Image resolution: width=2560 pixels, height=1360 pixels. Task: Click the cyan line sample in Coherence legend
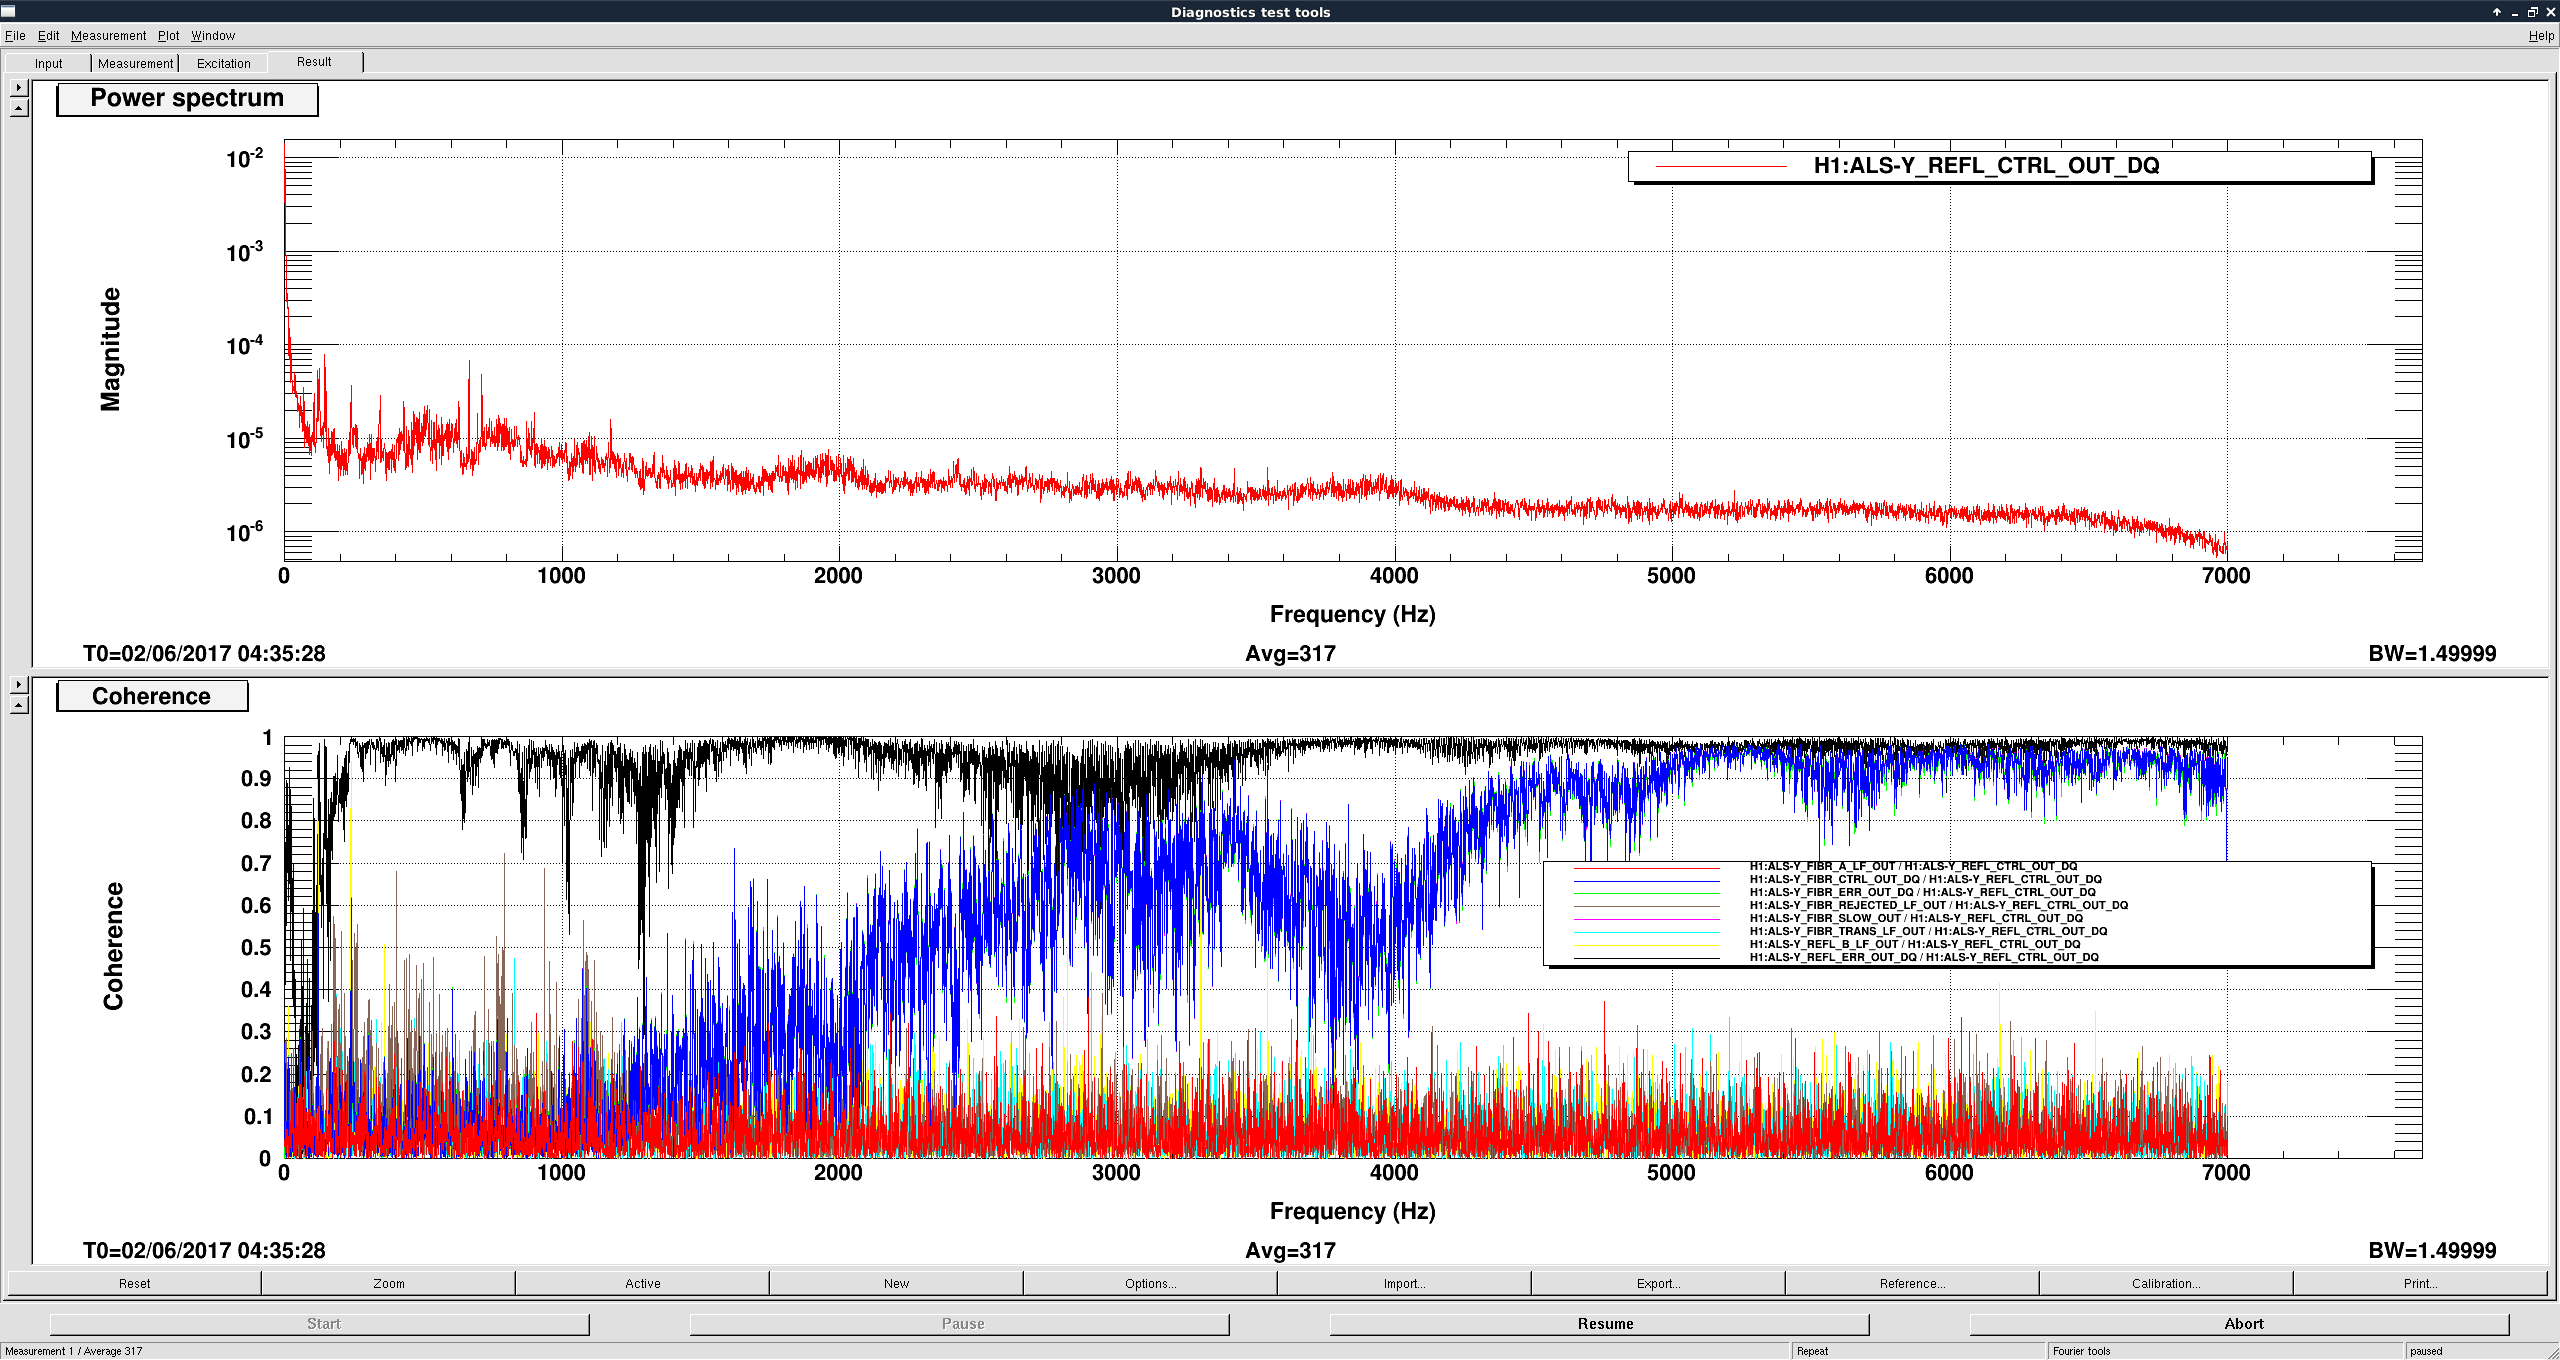(1647, 931)
